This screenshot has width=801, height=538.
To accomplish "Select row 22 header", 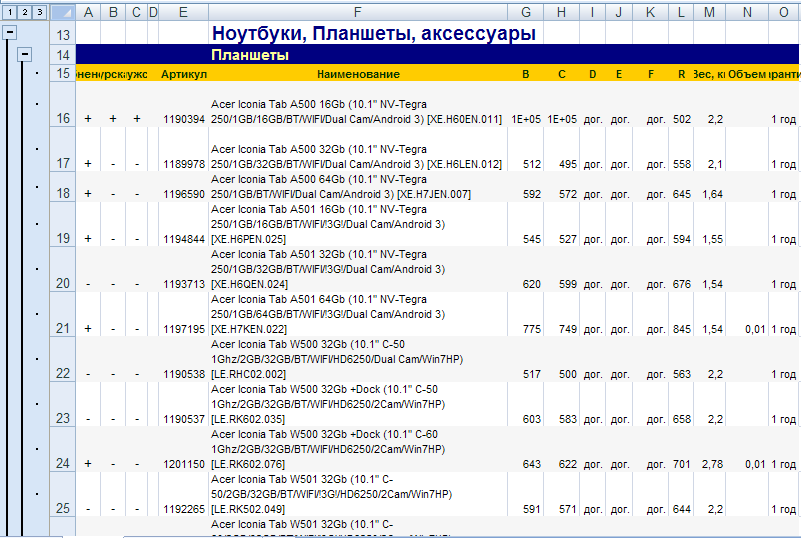I will point(62,359).
